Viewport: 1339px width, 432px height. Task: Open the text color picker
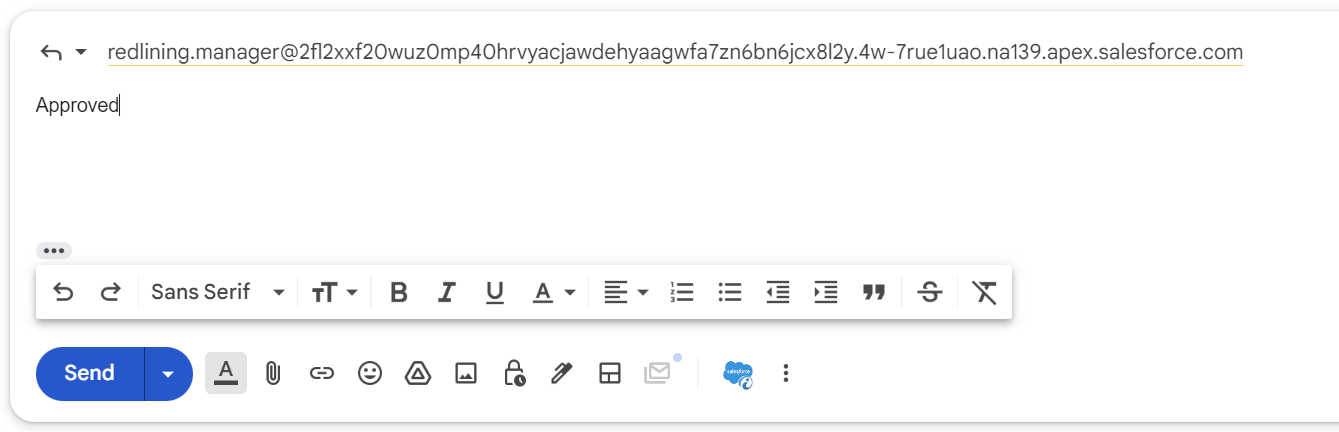[x=553, y=292]
